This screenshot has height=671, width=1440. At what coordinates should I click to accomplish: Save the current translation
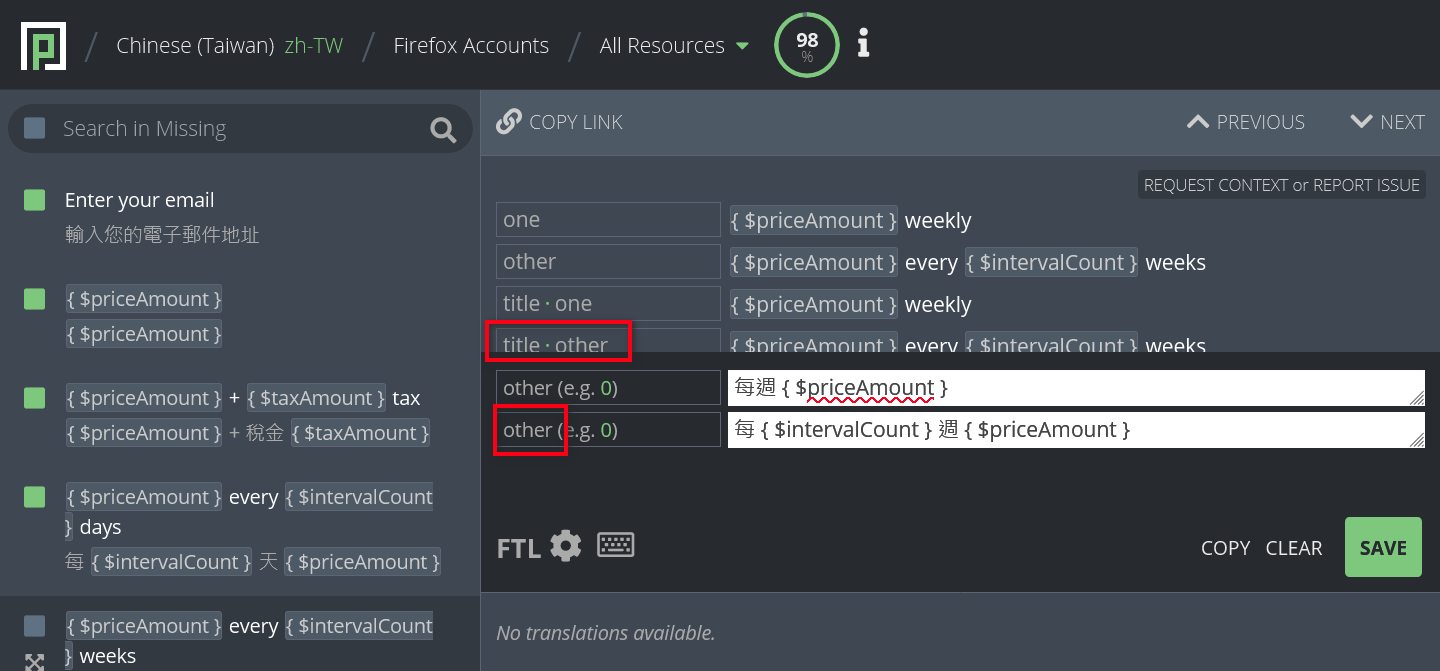coord(1383,547)
